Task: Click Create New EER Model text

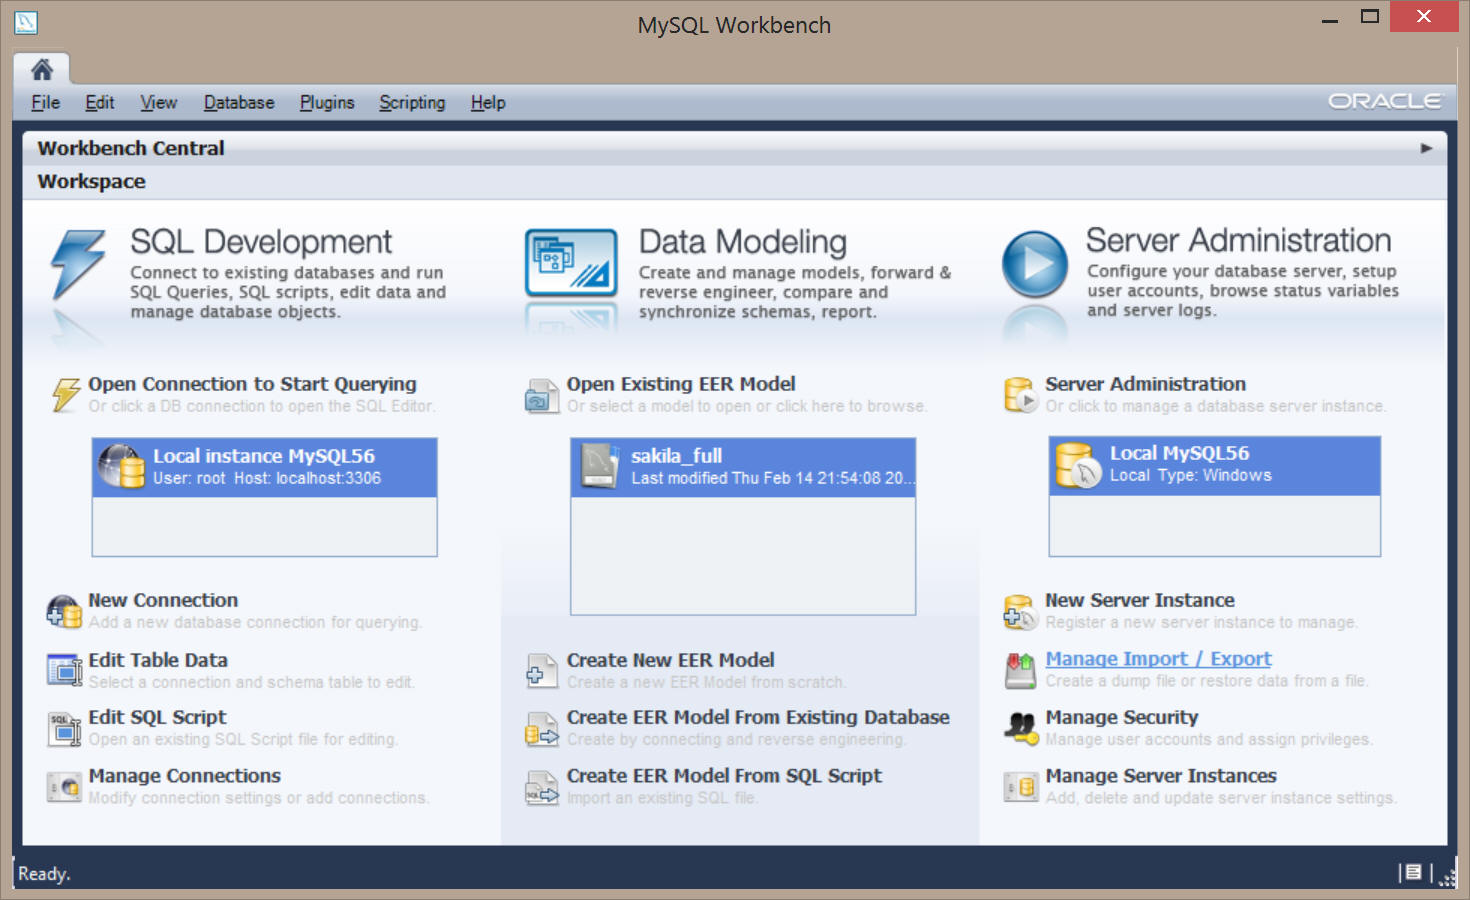Action: pos(670,660)
